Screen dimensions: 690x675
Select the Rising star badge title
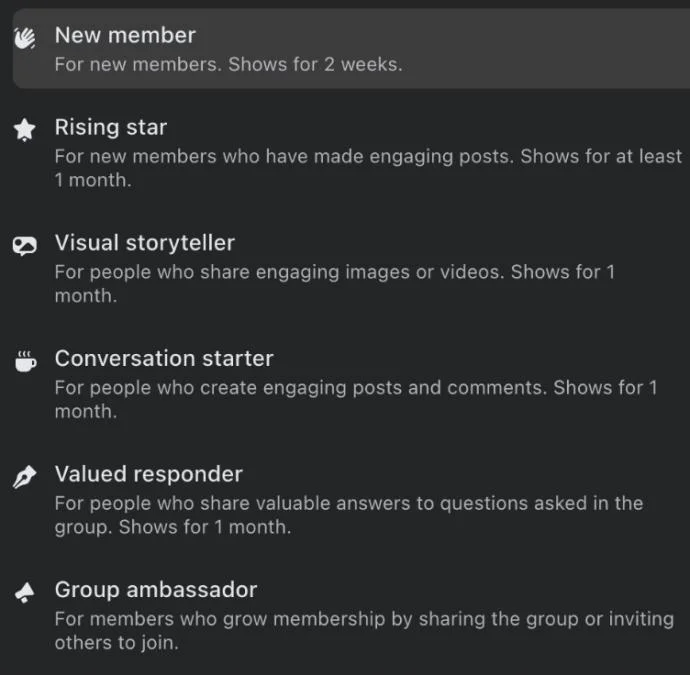click(111, 128)
